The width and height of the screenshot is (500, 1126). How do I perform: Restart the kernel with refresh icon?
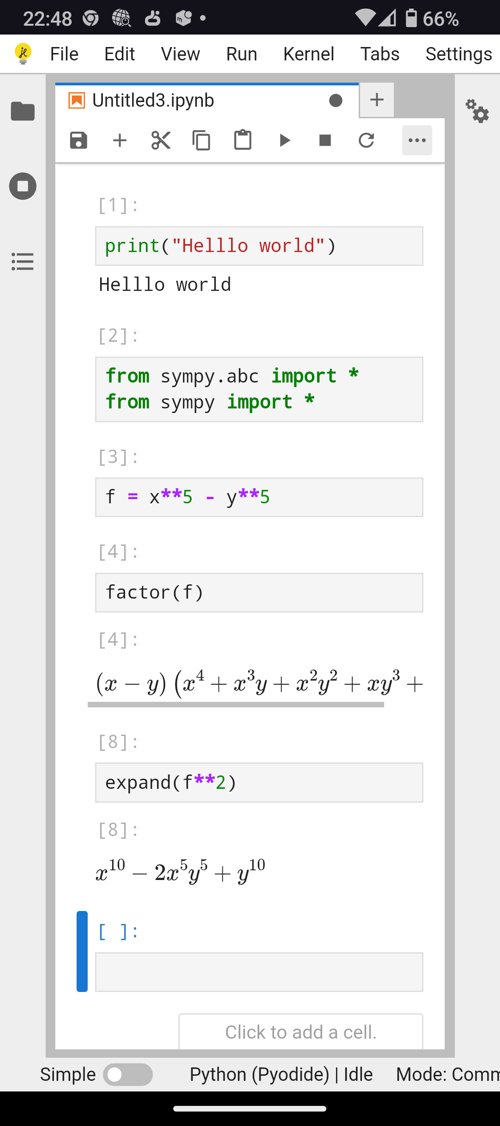pyautogui.click(x=366, y=140)
